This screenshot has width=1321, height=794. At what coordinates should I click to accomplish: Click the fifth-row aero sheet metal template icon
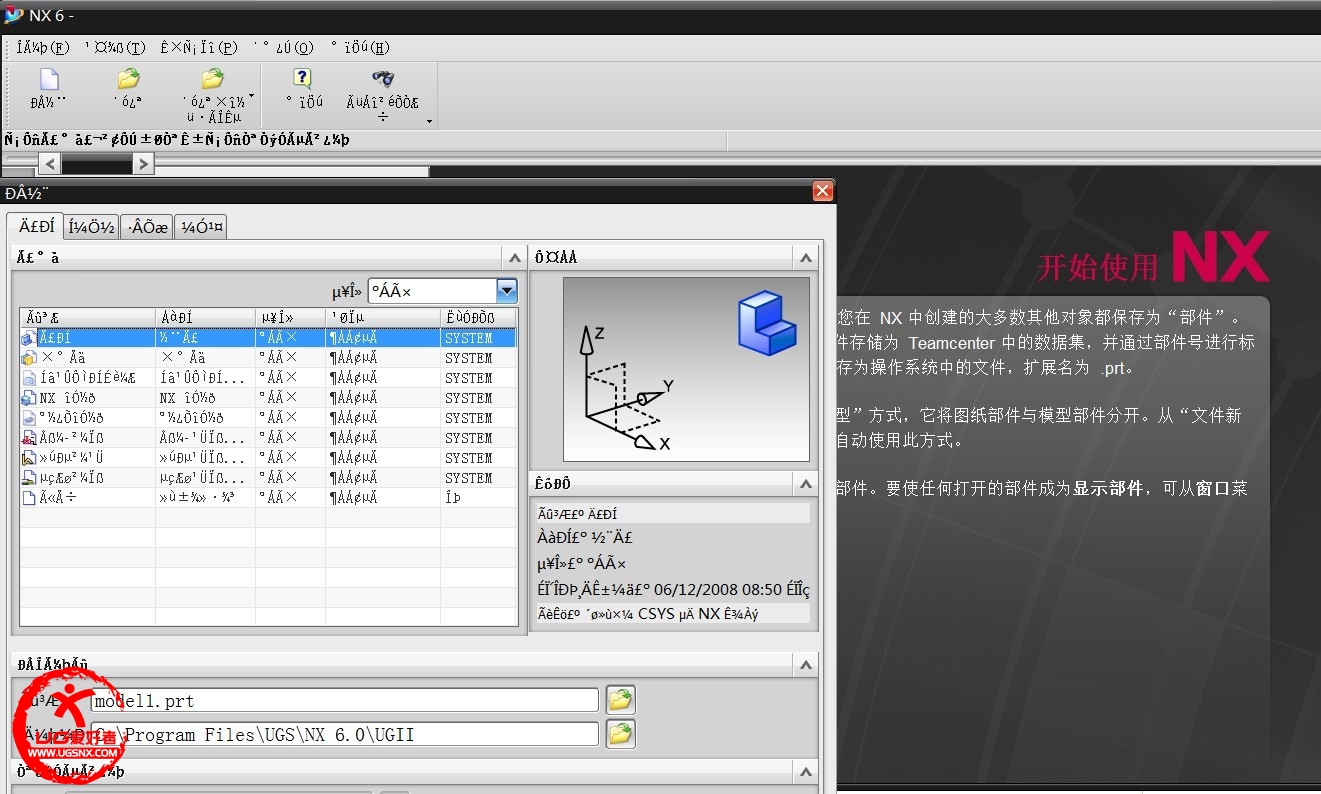click(28, 418)
